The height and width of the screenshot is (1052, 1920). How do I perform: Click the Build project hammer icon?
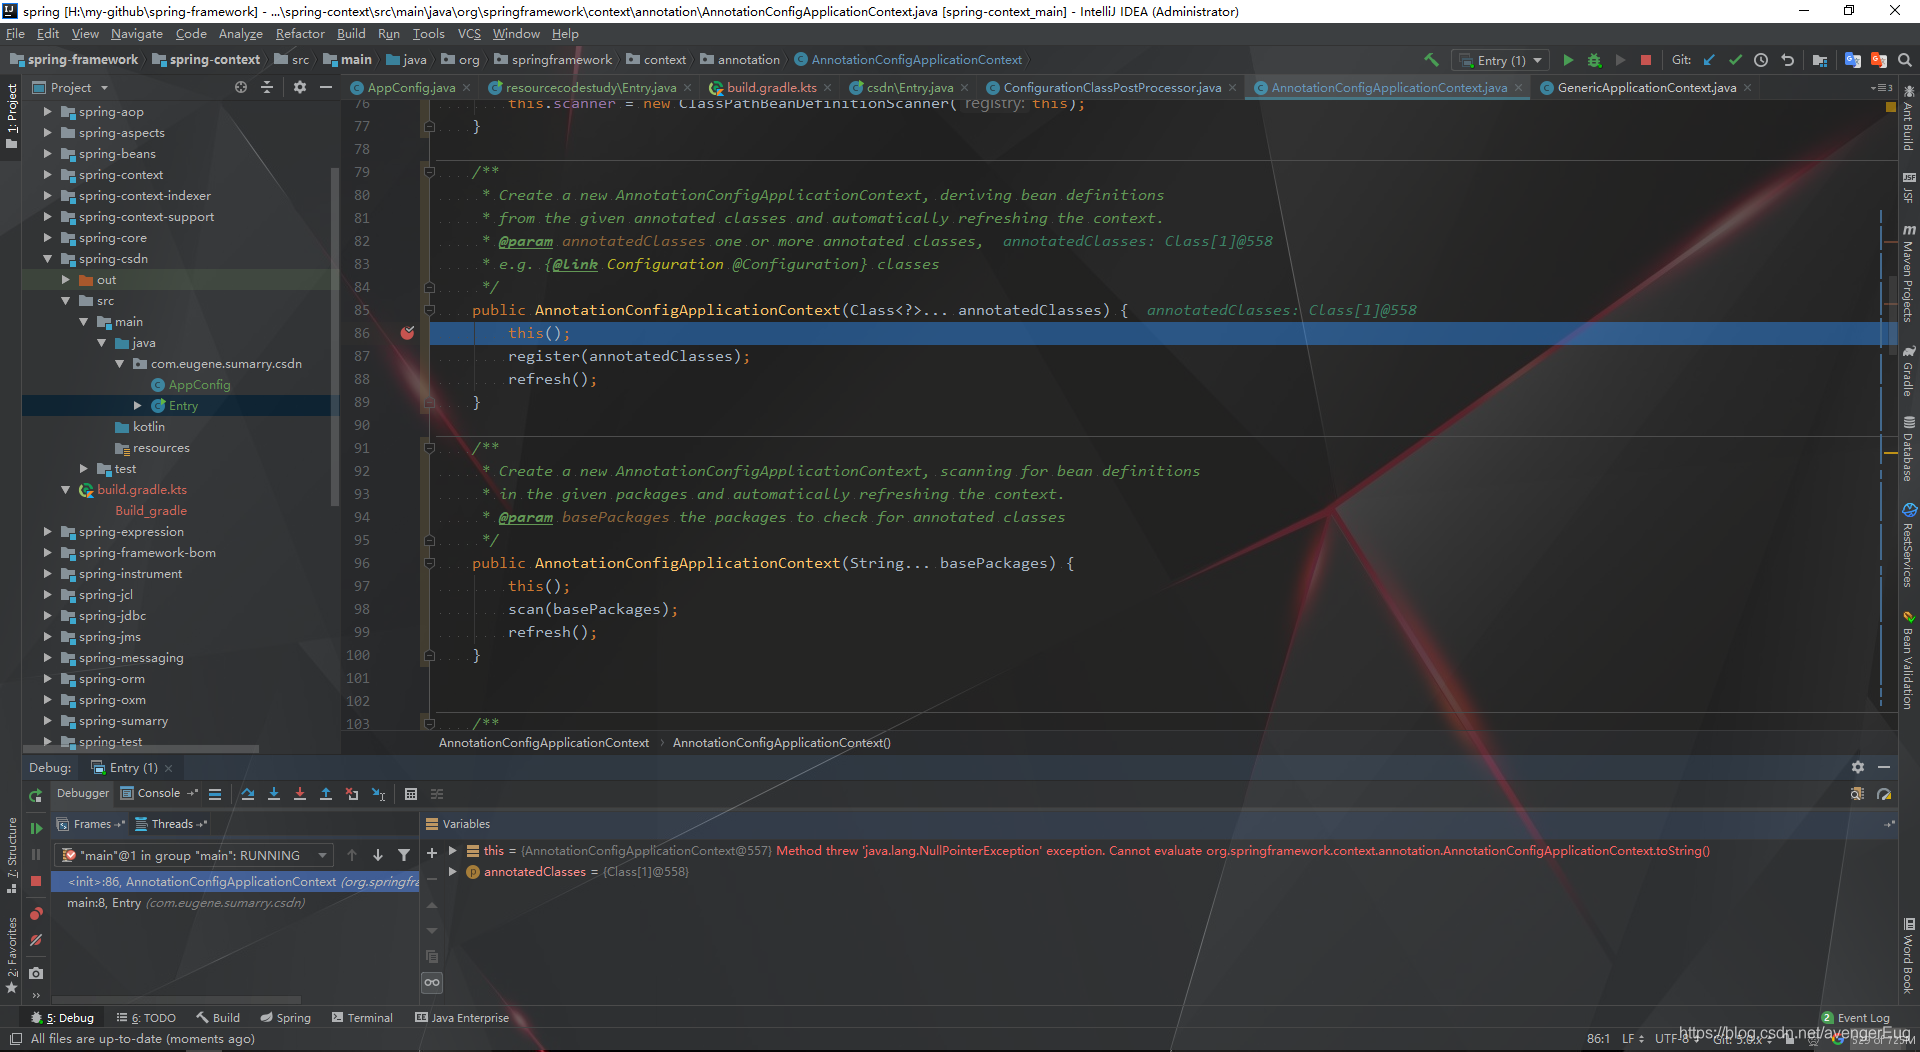click(x=1431, y=60)
